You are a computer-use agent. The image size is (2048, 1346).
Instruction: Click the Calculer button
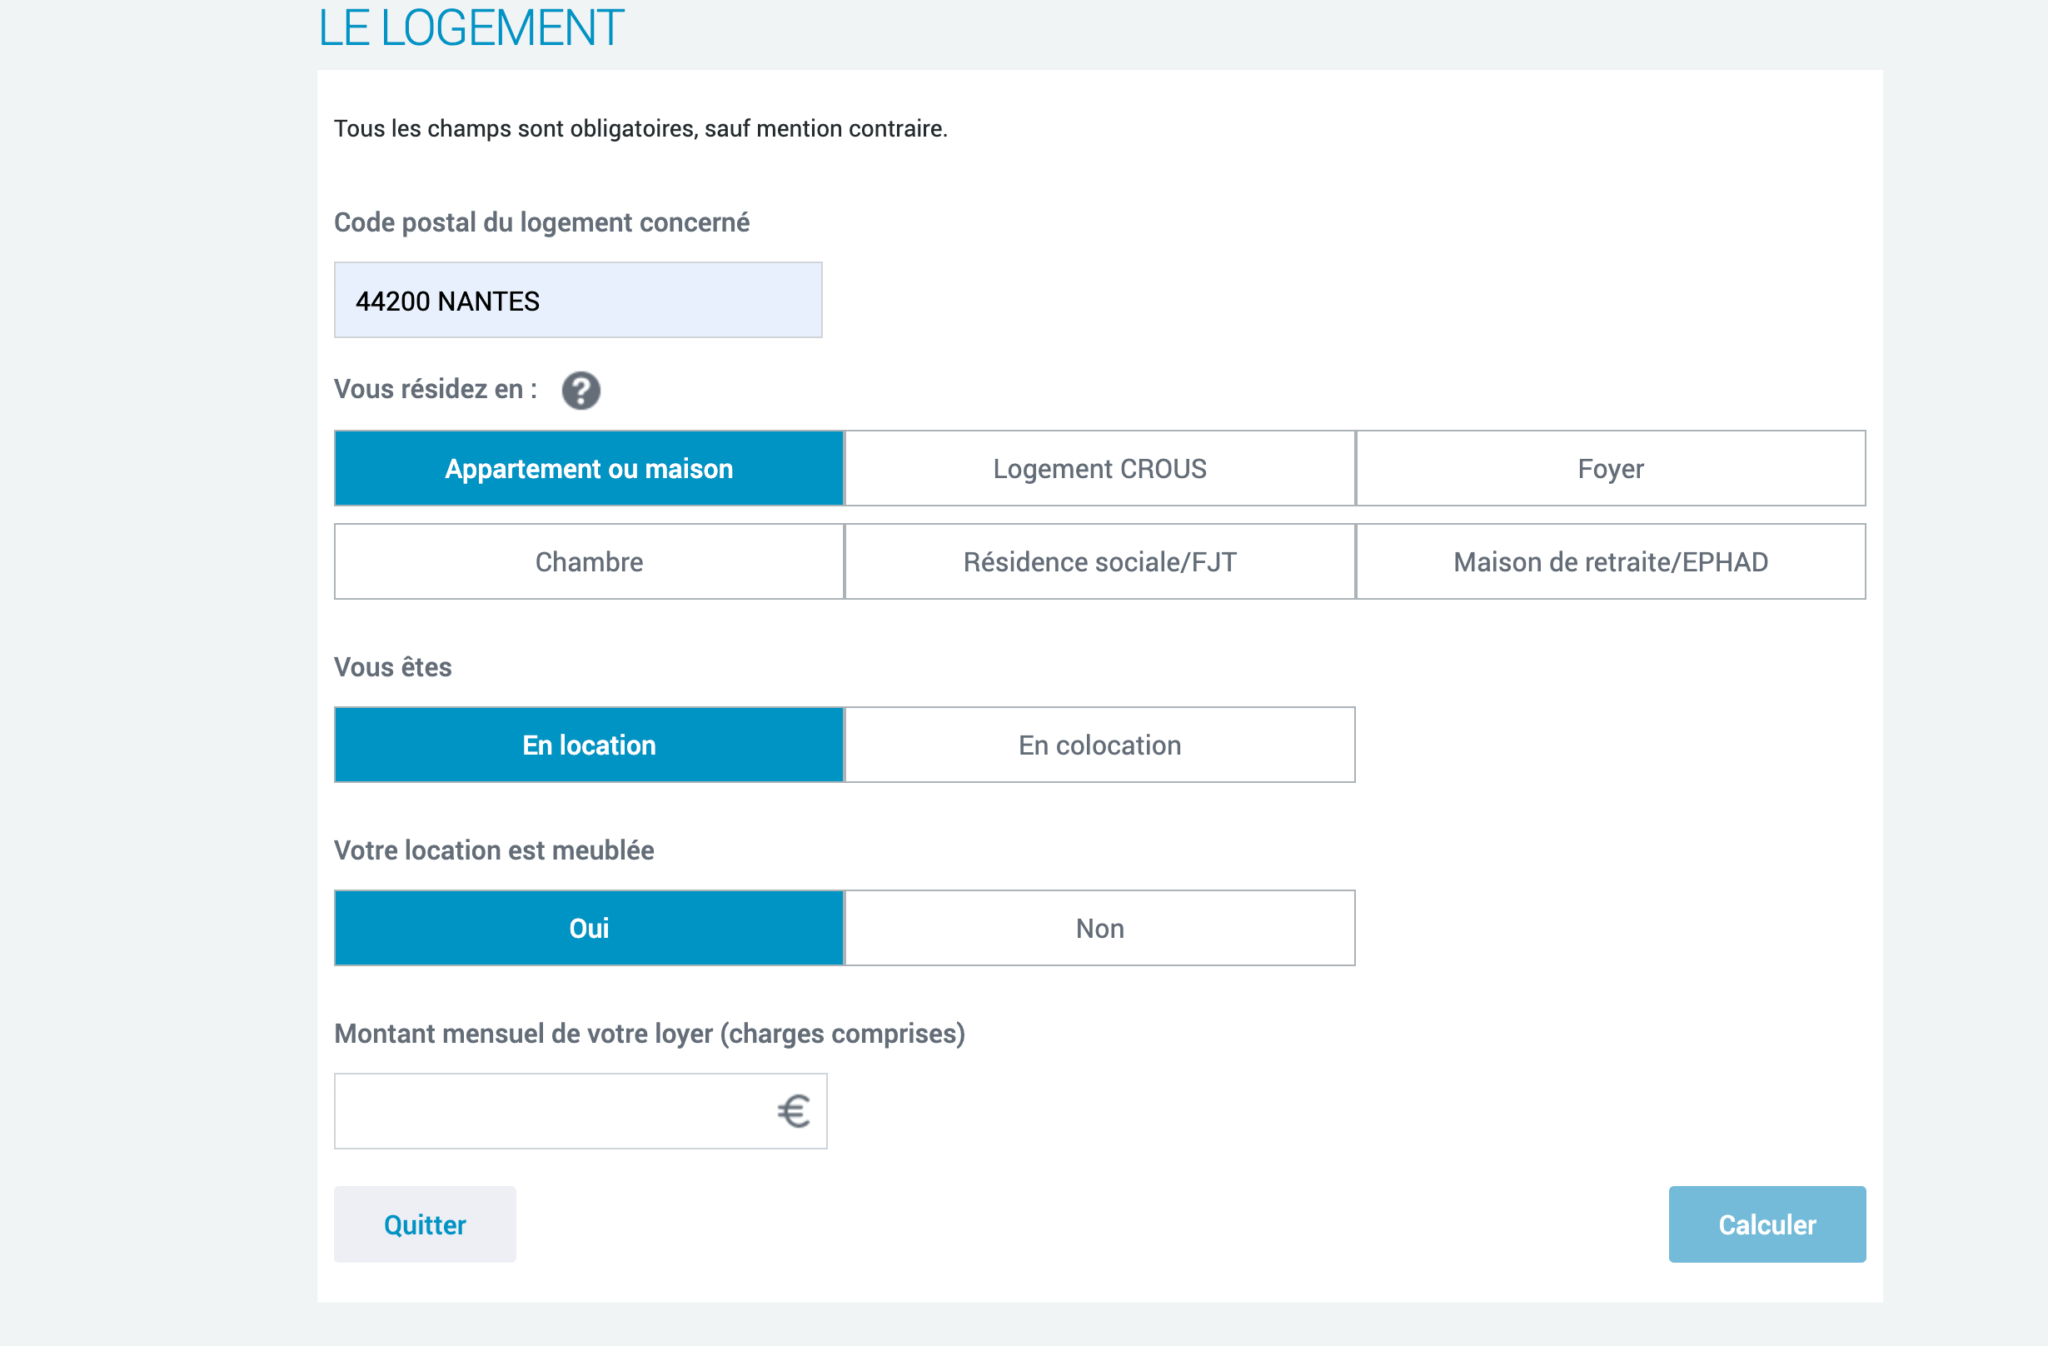coord(1766,1224)
